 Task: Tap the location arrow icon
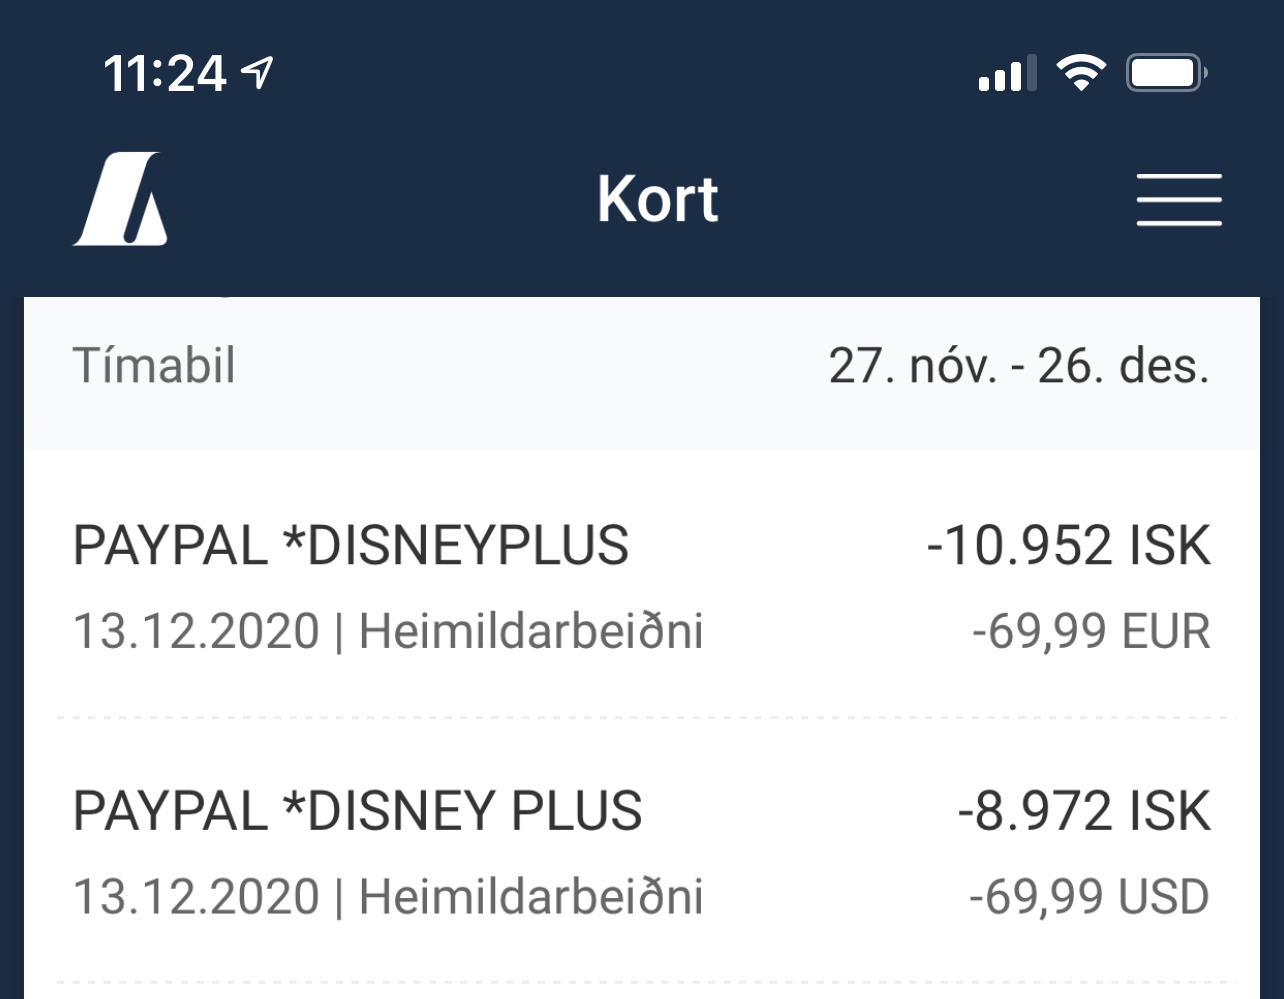[x=257, y=72]
